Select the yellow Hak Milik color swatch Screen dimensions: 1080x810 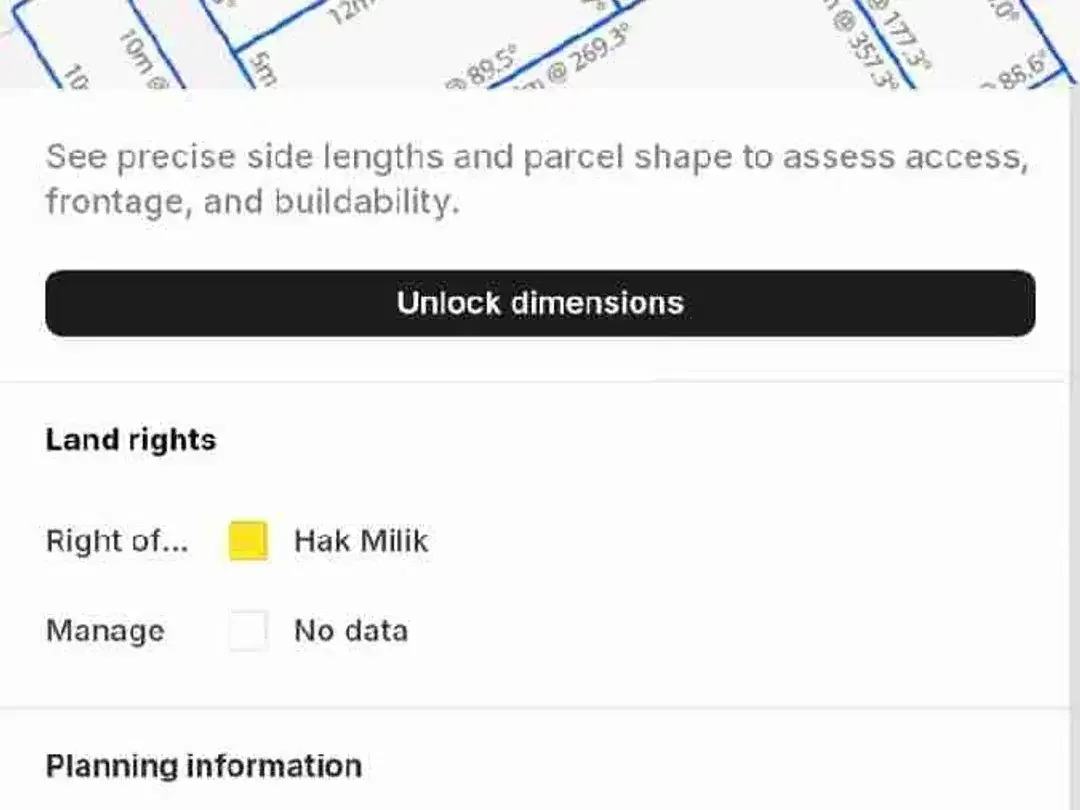[248, 541]
